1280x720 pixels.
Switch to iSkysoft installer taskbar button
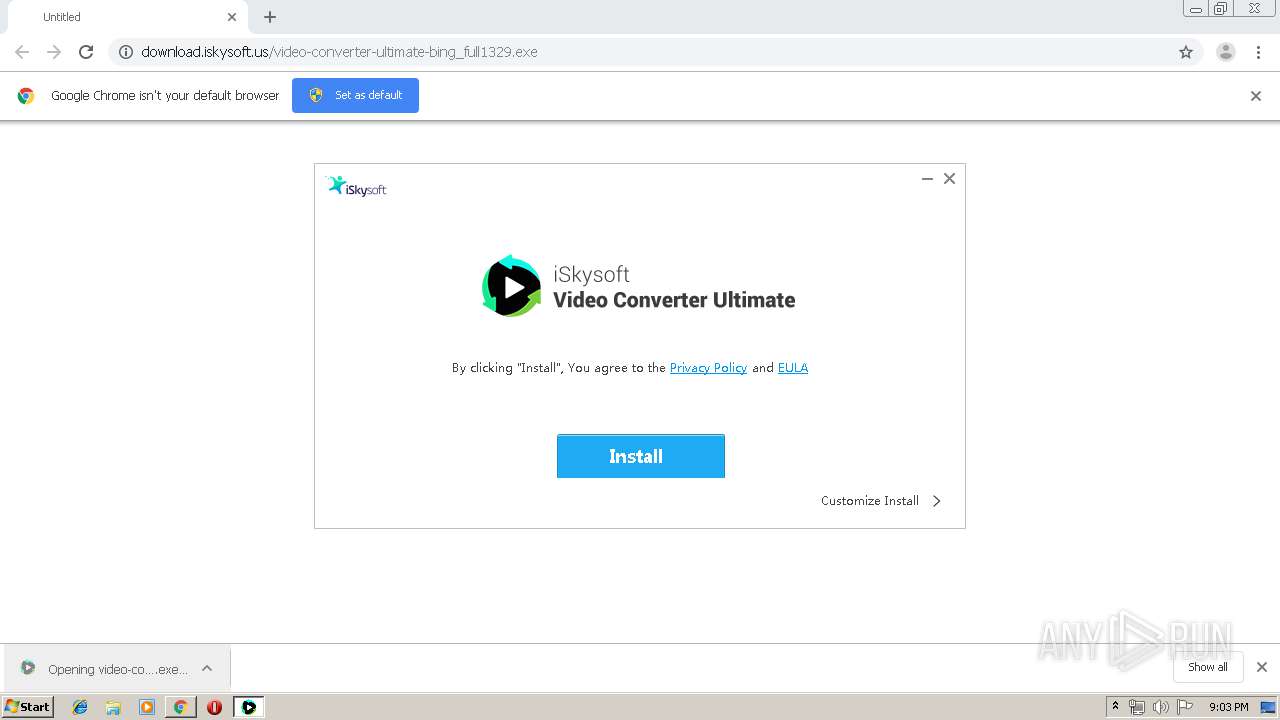(x=249, y=707)
